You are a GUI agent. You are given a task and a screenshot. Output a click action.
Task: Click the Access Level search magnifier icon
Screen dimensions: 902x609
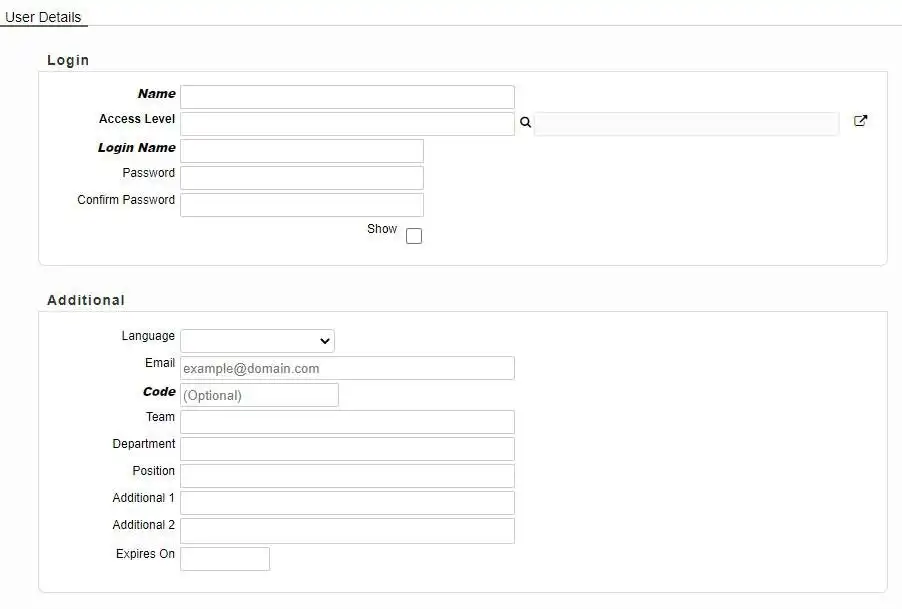pos(525,123)
